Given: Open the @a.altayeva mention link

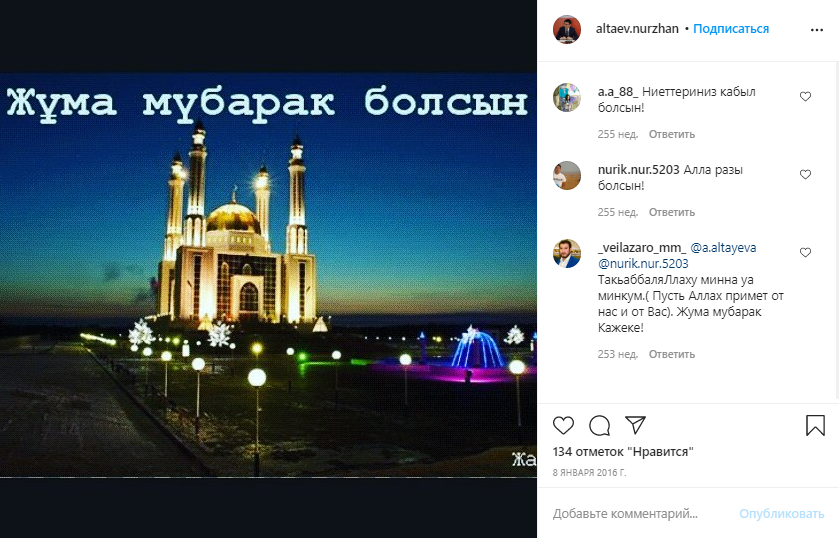Looking at the screenshot, I should click(723, 248).
